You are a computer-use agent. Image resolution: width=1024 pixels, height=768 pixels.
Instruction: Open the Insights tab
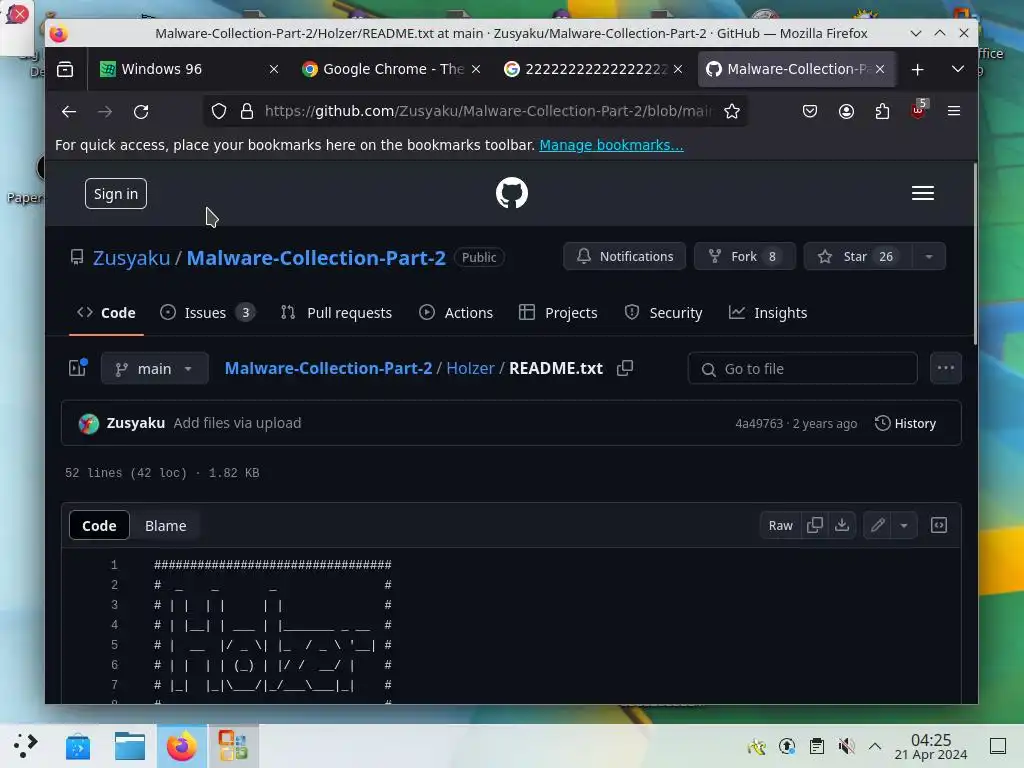click(x=769, y=313)
